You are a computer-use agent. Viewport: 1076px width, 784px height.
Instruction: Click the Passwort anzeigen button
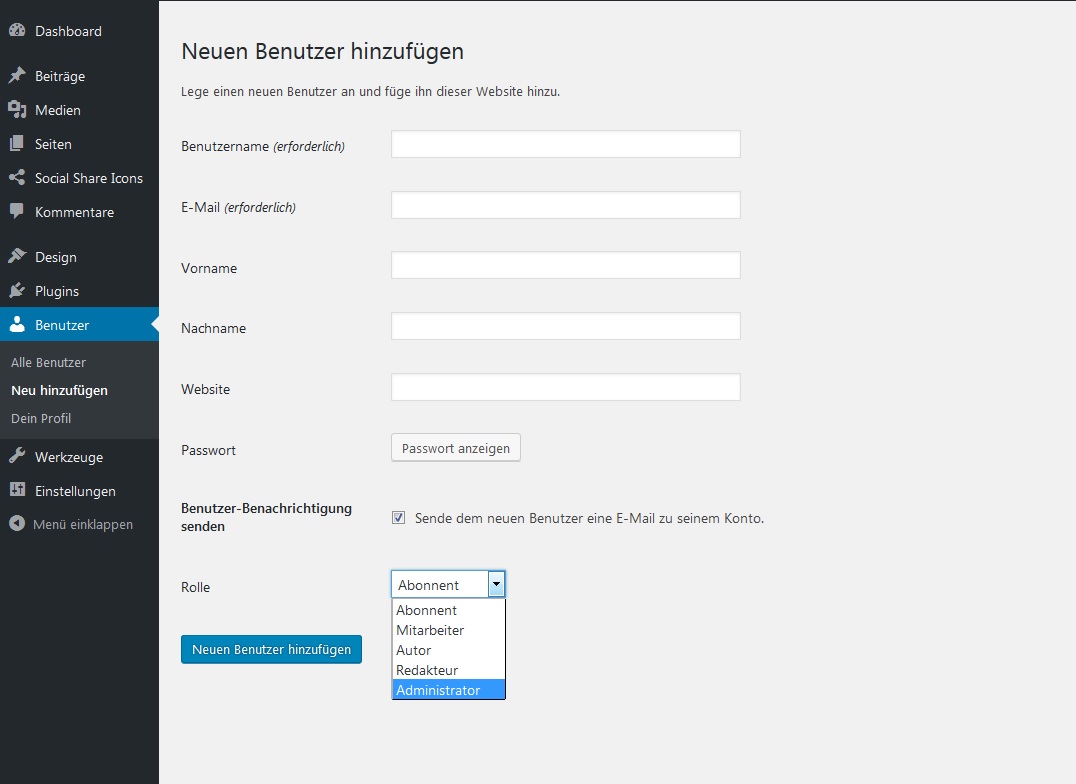[456, 448]
